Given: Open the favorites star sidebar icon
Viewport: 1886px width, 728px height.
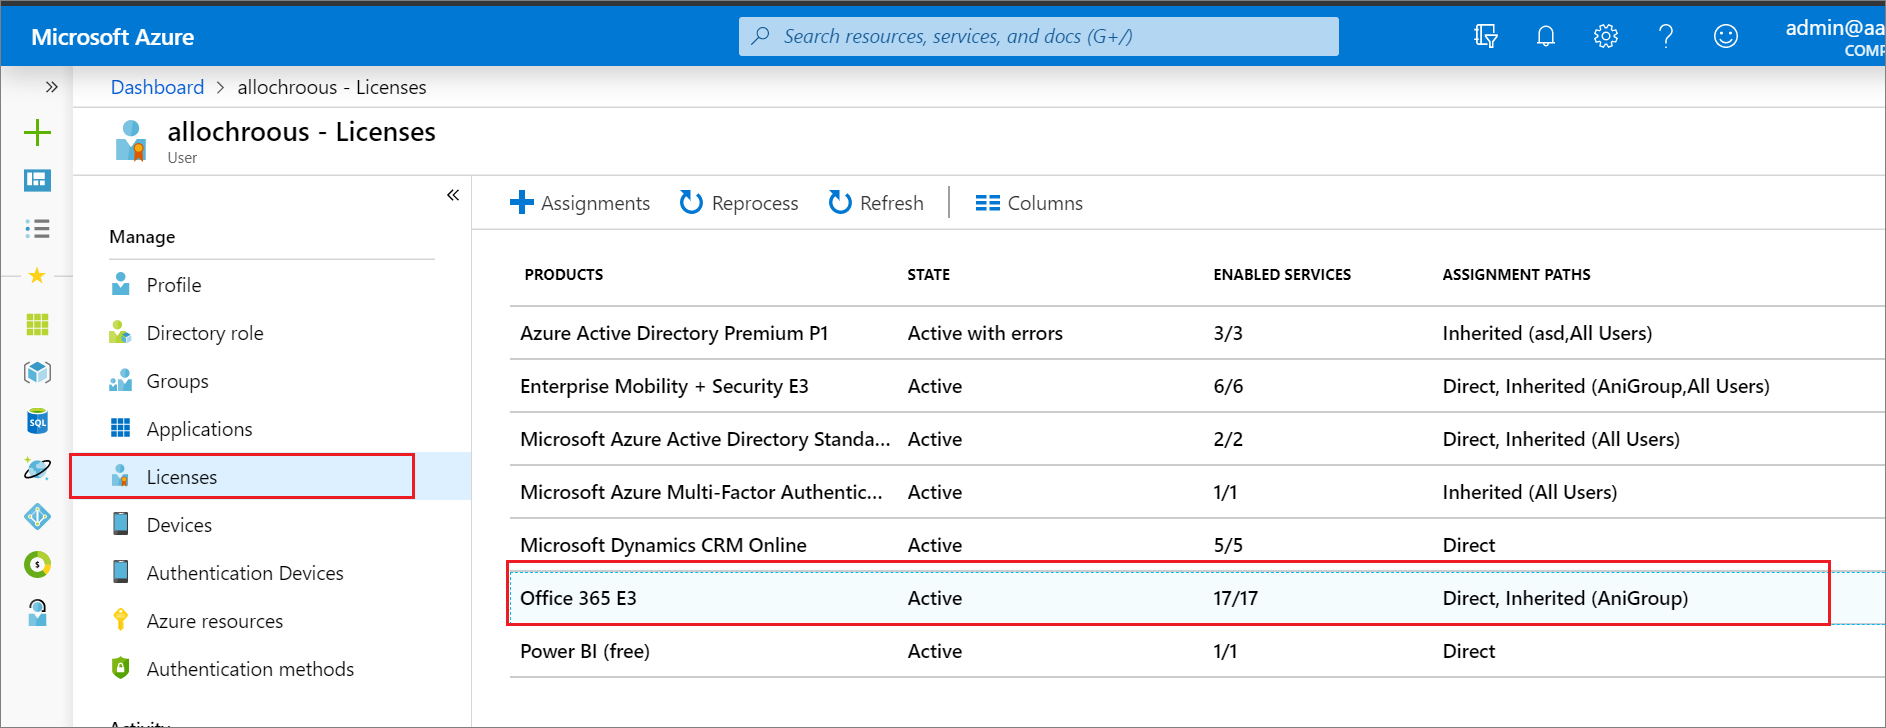Looking at the screenshot, I should click(x=37, y=276).
